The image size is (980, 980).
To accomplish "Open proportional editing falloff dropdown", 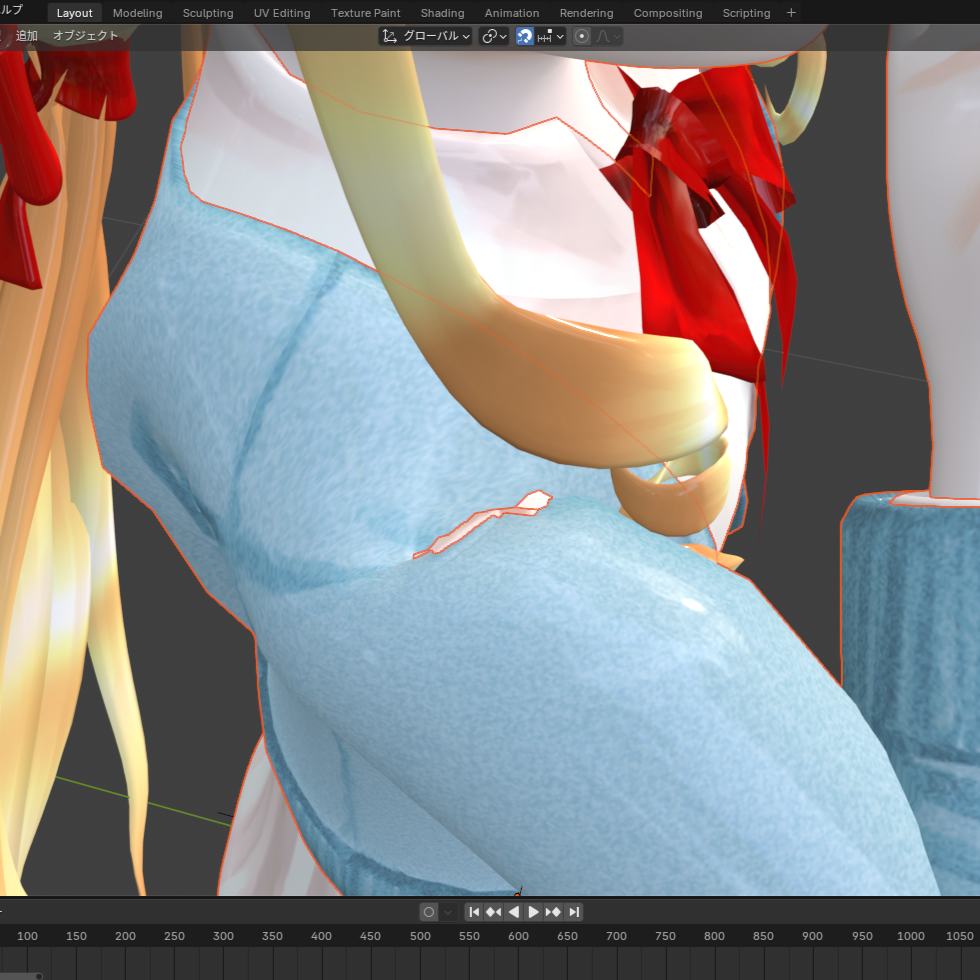I will 608,36.
